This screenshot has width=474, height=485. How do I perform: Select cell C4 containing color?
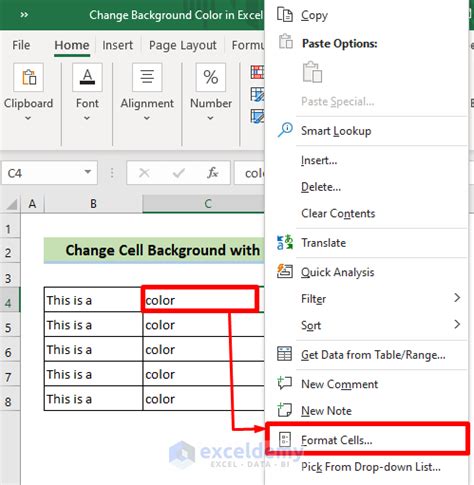[x=200, y=299]
